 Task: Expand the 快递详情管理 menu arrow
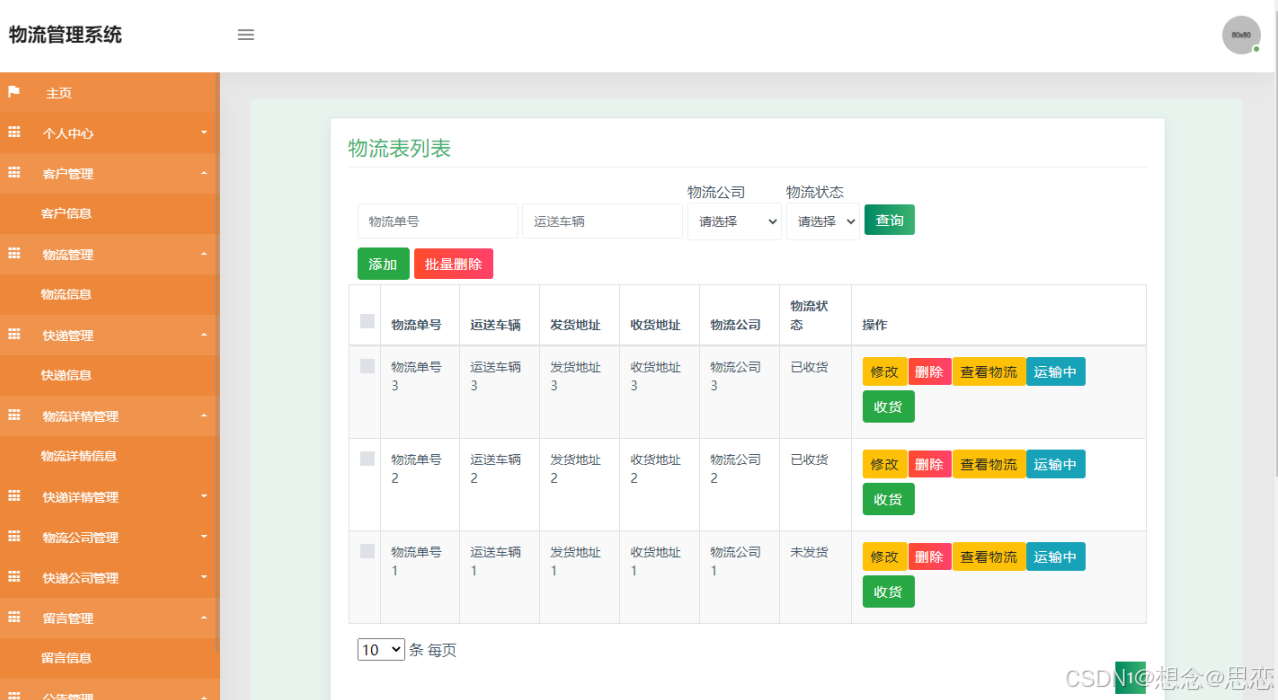click(x=204, y=496)
